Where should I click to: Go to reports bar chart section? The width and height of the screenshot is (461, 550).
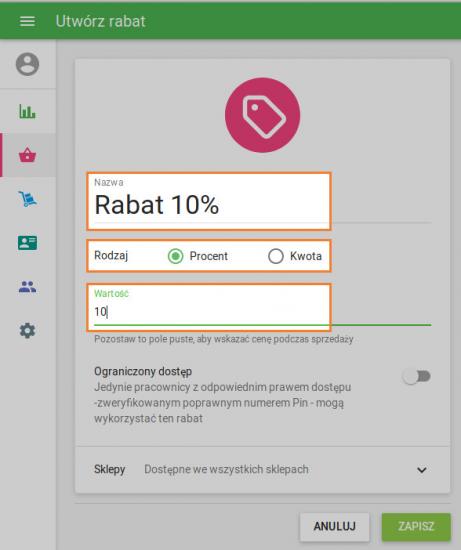[27, 112]
